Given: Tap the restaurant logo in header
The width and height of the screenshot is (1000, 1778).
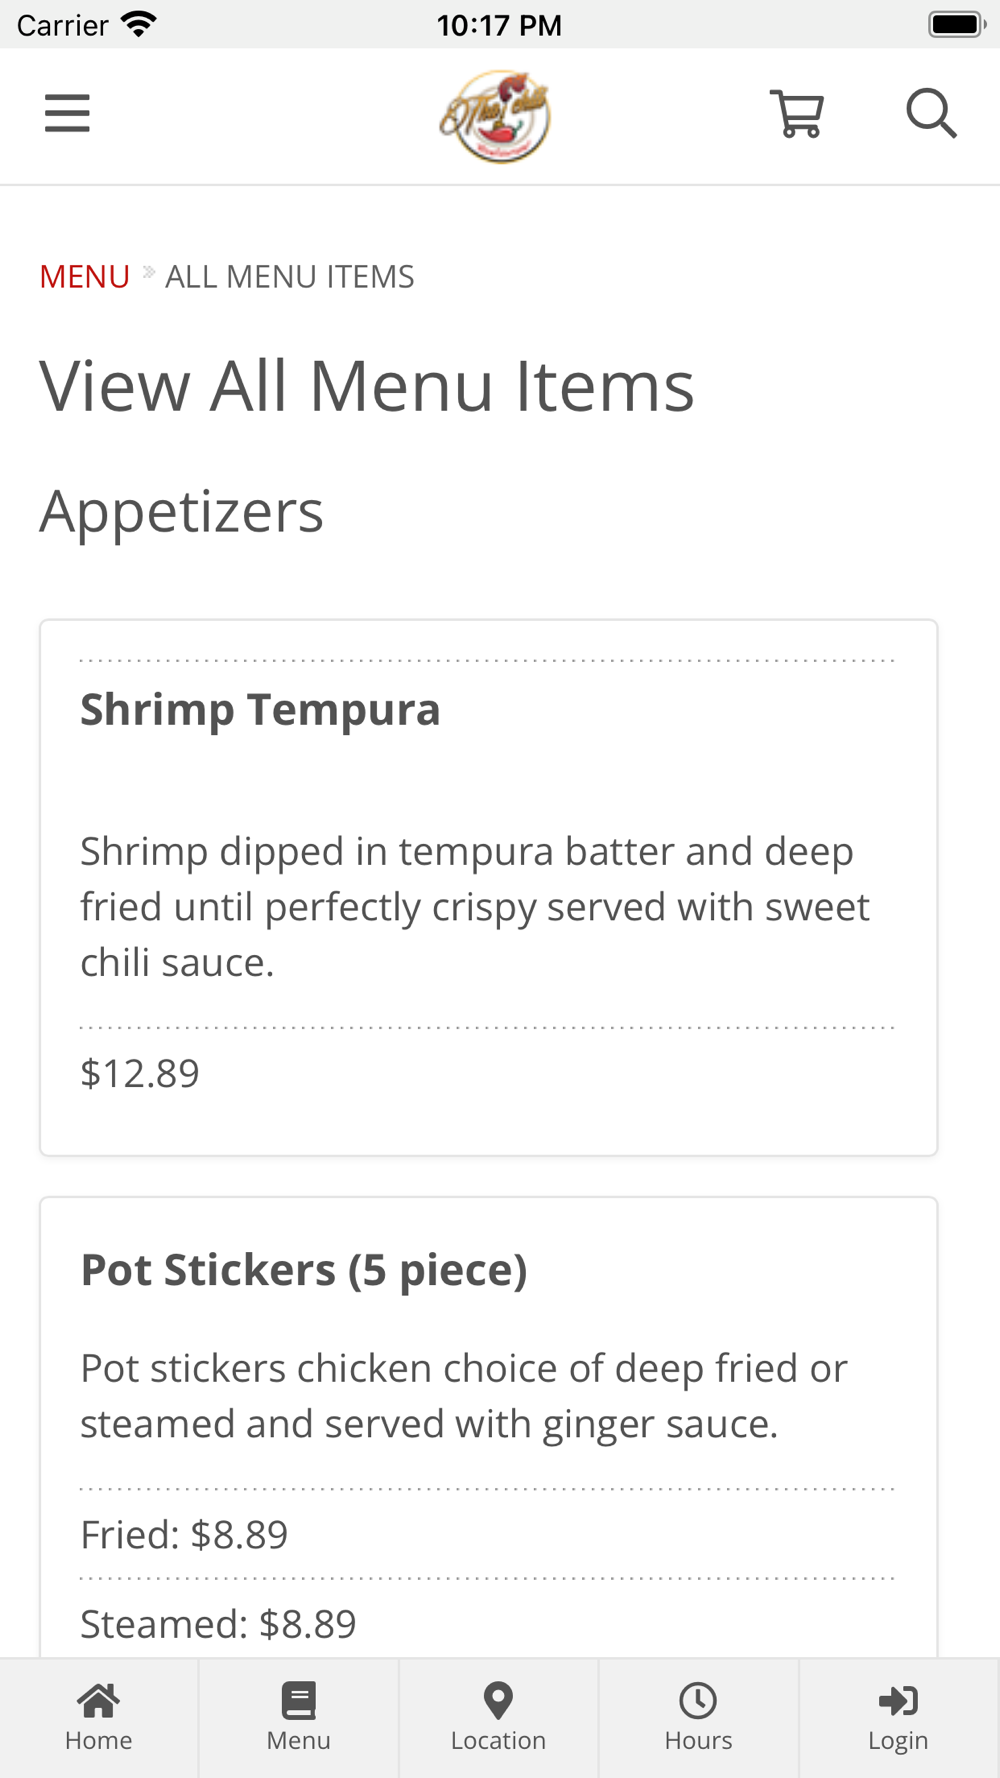Looking at the screenshot, I should click(x=496, y=117).
